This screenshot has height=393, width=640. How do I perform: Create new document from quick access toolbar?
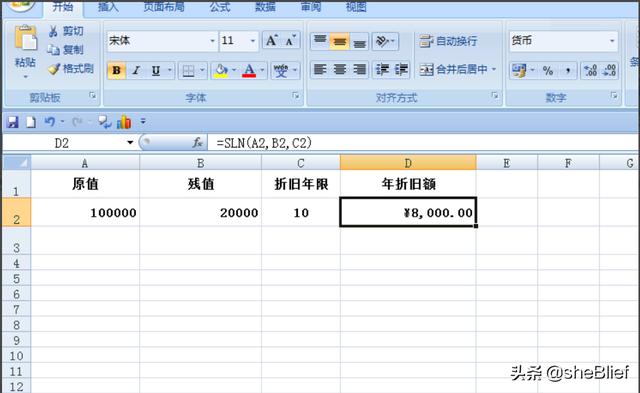point(31,122)
